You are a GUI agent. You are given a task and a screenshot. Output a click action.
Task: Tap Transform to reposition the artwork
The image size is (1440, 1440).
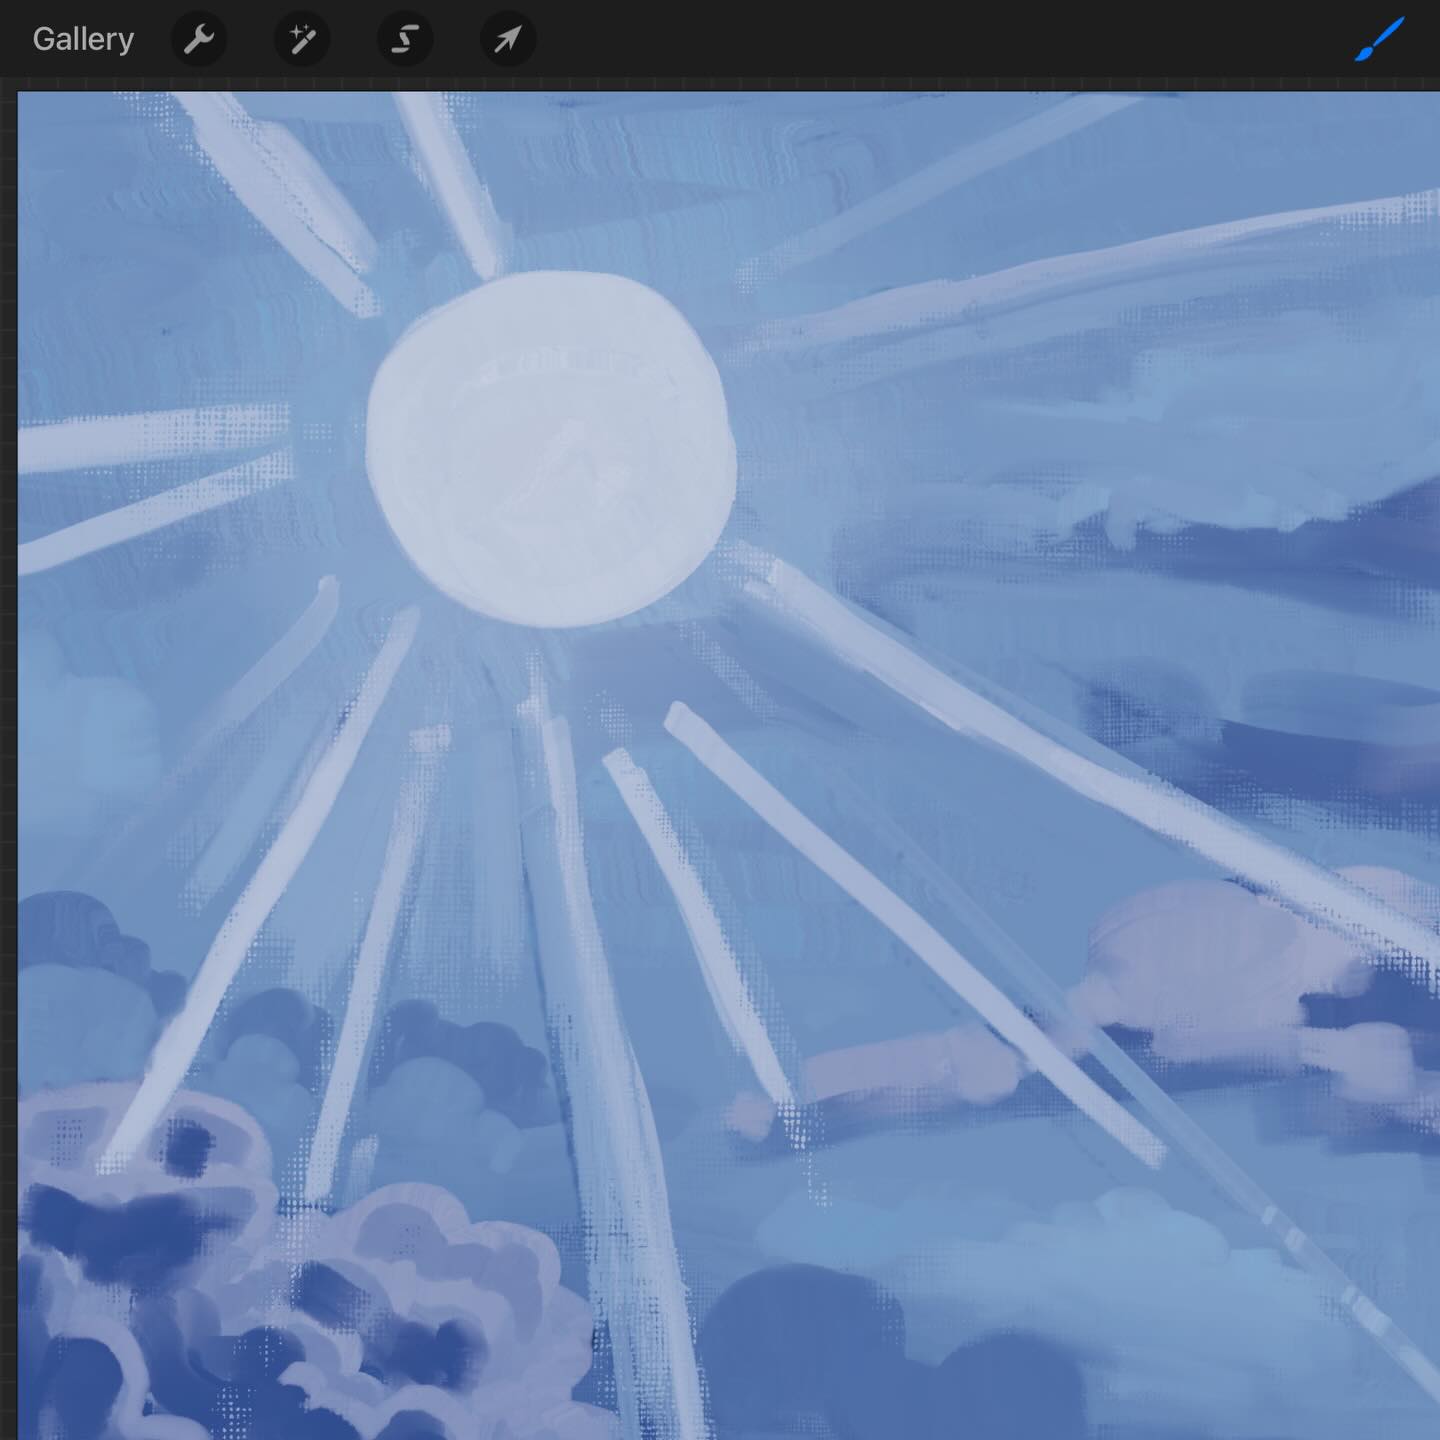coord(507,39)
